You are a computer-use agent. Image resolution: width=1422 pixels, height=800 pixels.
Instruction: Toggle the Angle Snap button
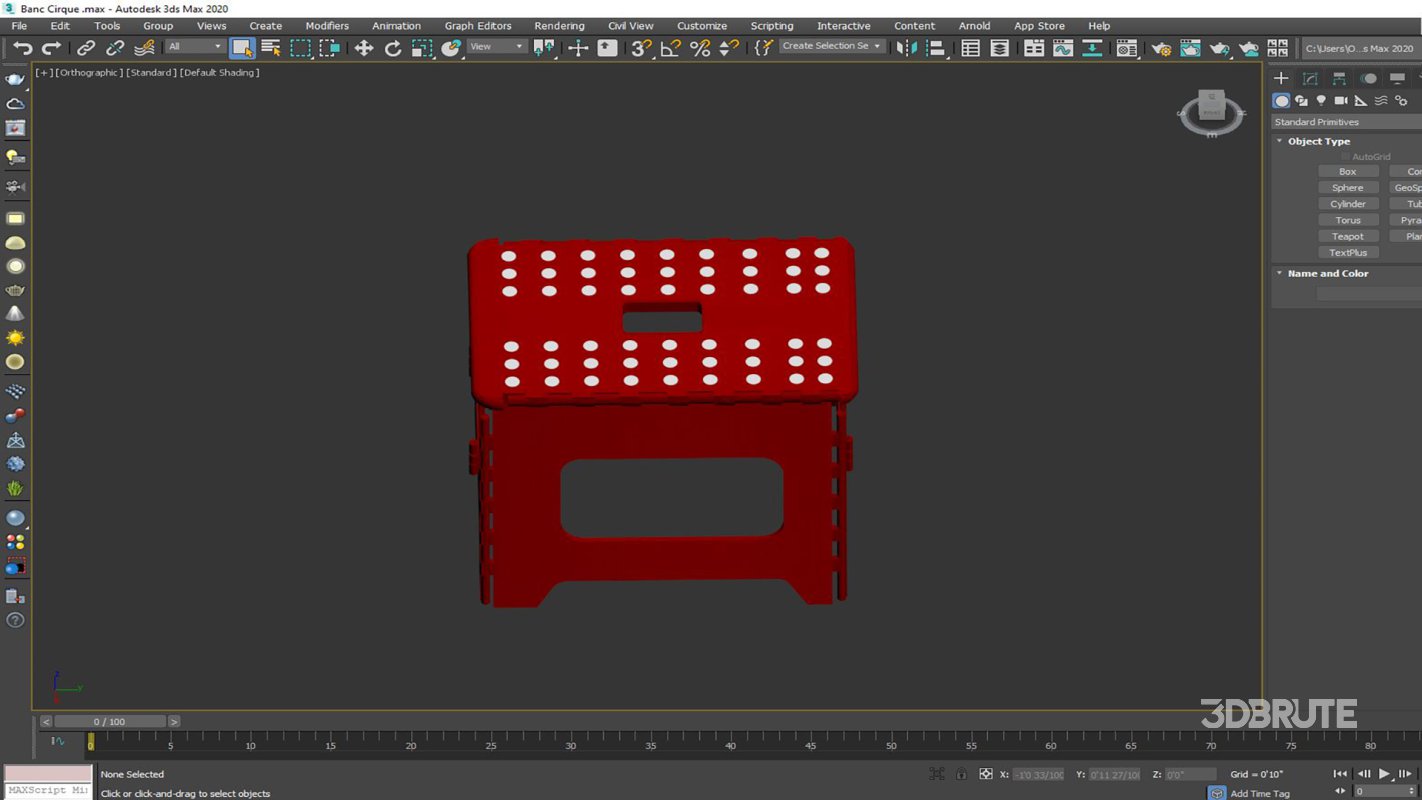pos(670,48)
